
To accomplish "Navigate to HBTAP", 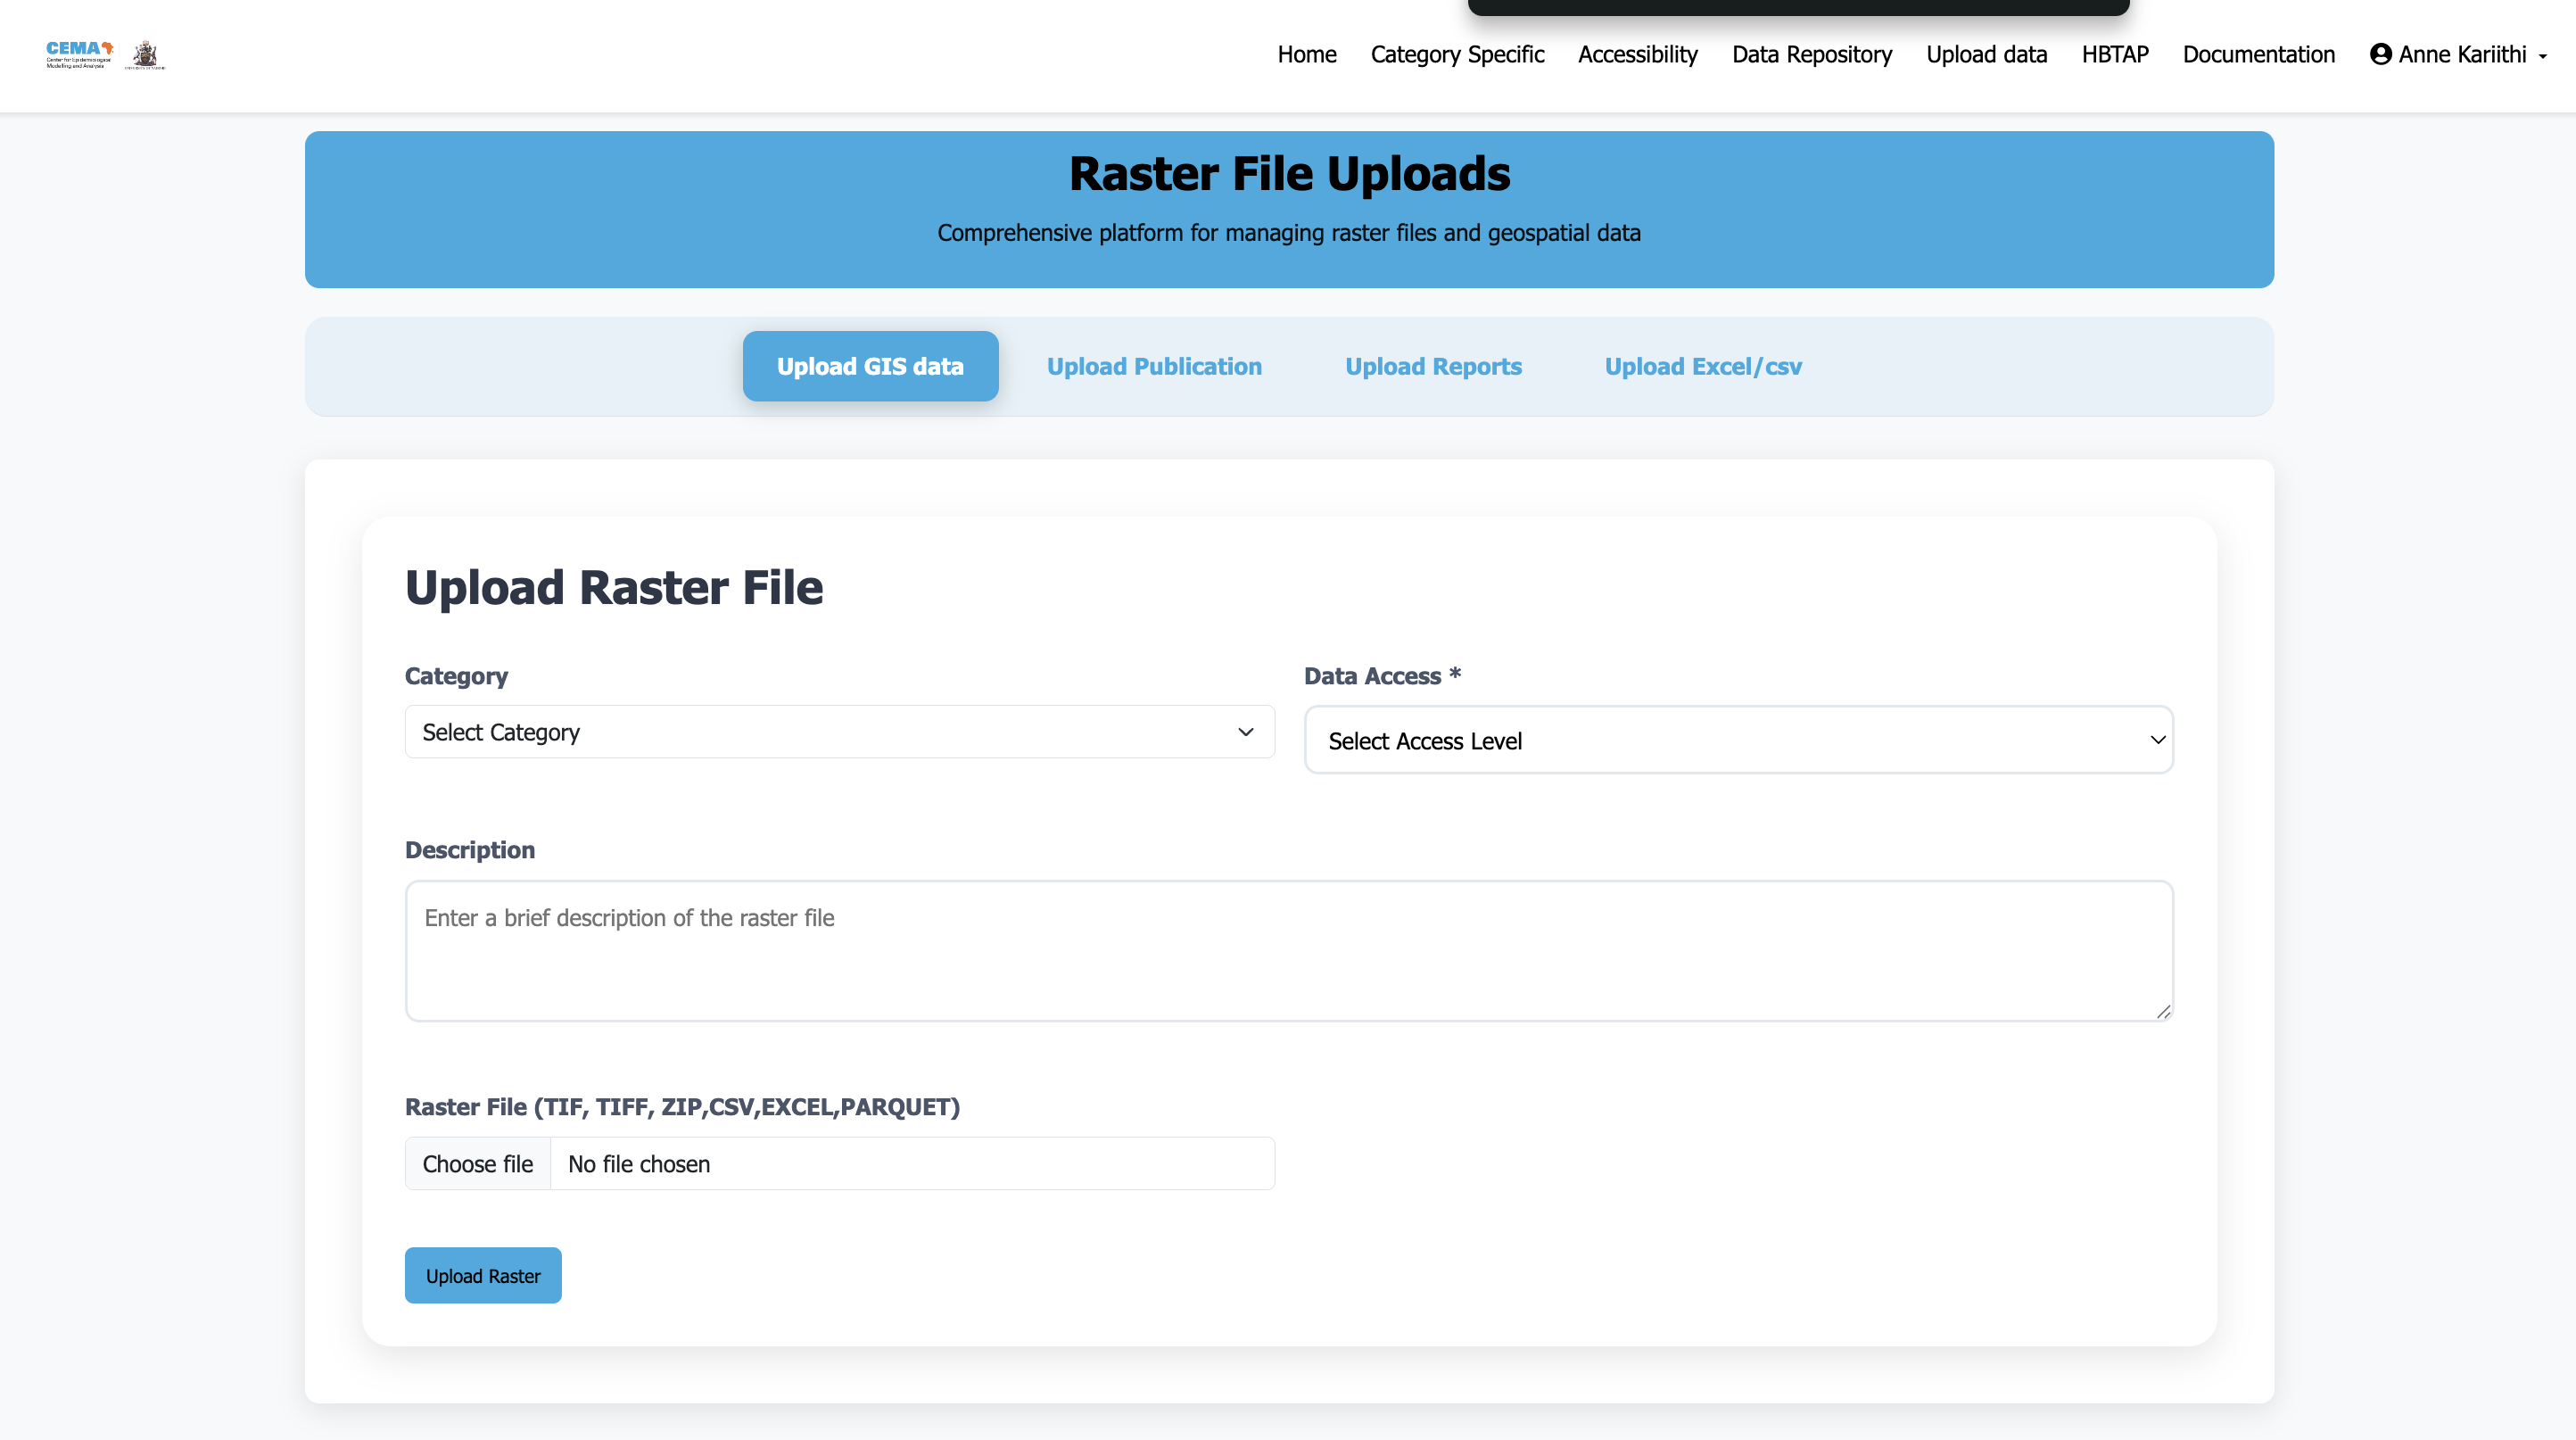I will (2114, 54).
